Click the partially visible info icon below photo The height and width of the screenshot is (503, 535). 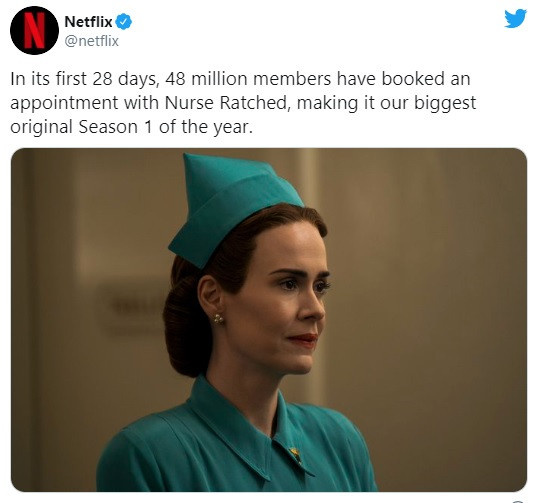[x=518, y=501]
